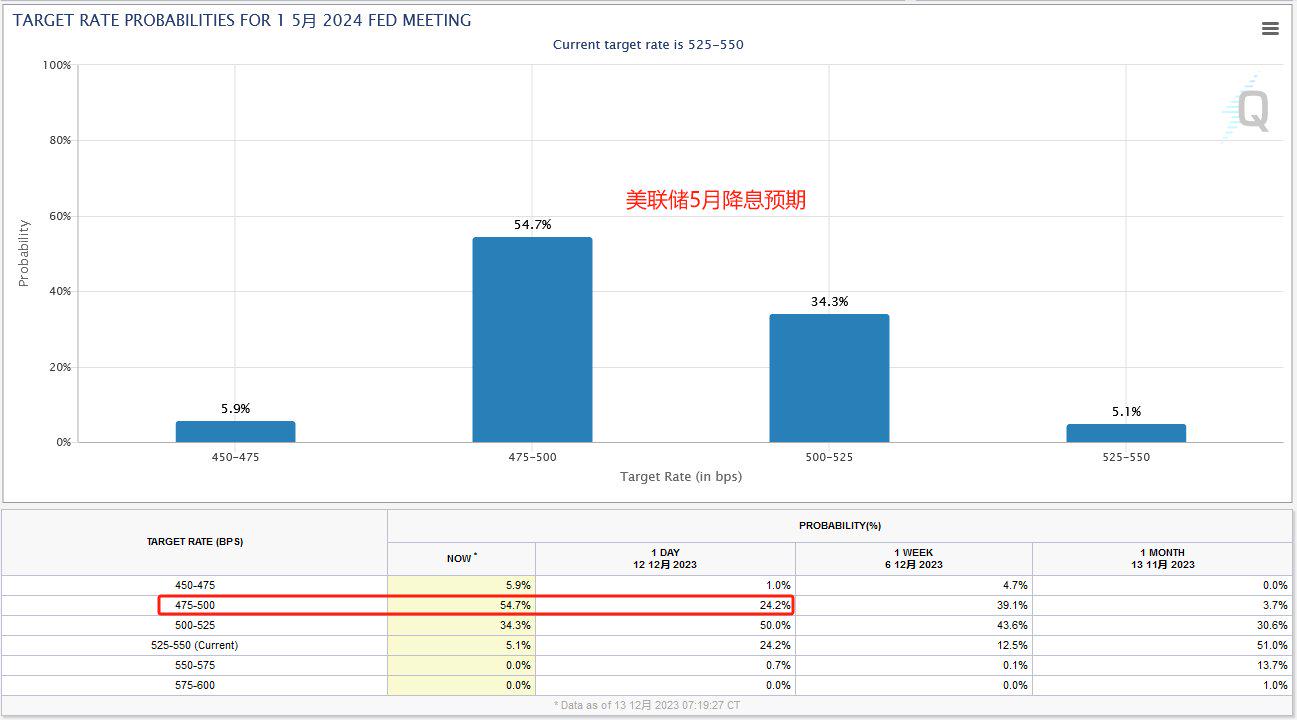Image resolution: width=1297 pixels, height=720 pixels.
Task: Click the NOW cell showing 54.7%
Action: pos(462,605)
